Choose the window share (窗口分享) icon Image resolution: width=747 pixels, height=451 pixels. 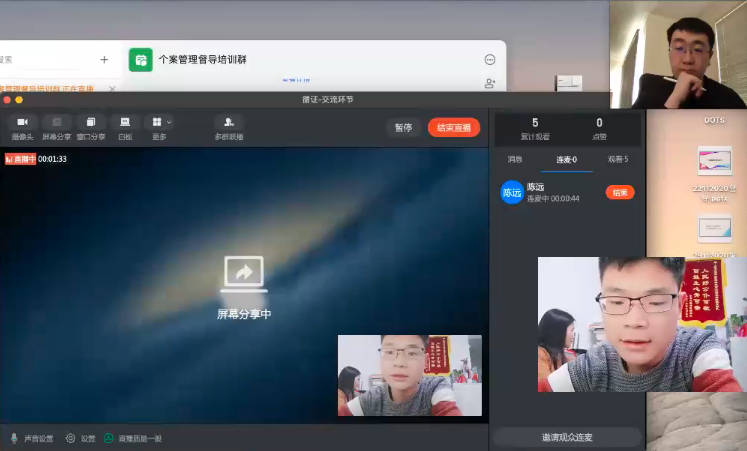(x=91, y=122)
